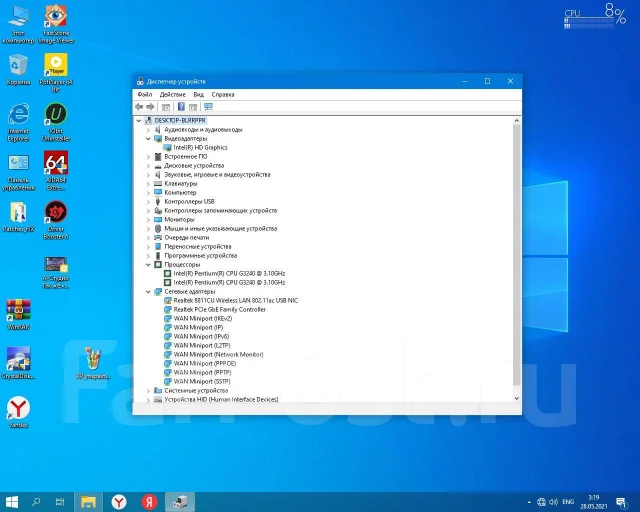The height and width of the screenshot is (512, 640).
Task: Select WAN Miniport (Network Monitor) entry
Action: [218, 354]
